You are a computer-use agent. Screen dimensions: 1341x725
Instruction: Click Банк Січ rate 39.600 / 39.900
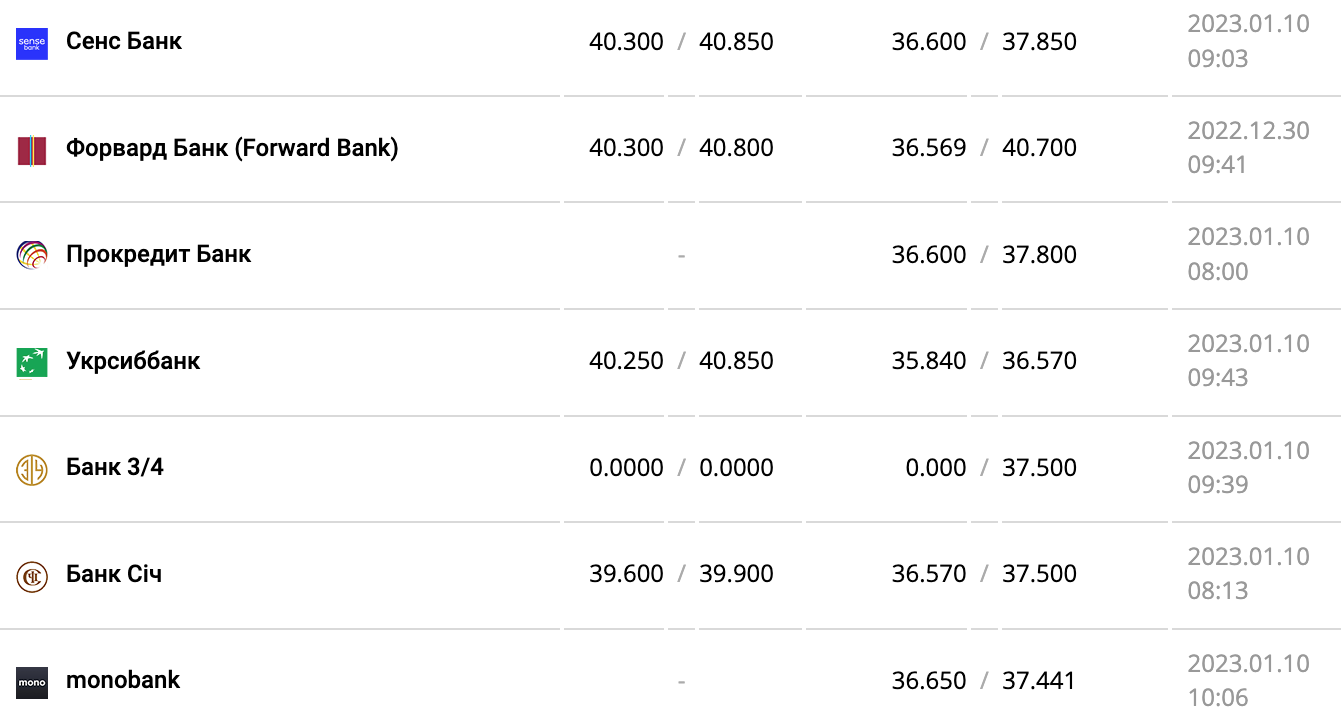click(x=681, y=574)
